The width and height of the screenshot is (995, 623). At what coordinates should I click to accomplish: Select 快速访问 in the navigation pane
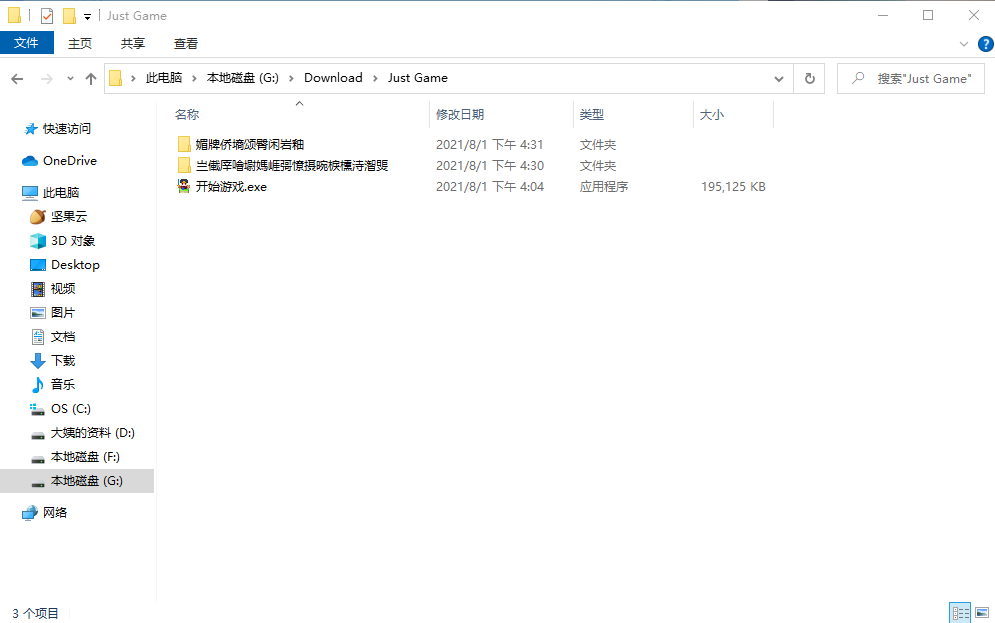coord(67,129)
